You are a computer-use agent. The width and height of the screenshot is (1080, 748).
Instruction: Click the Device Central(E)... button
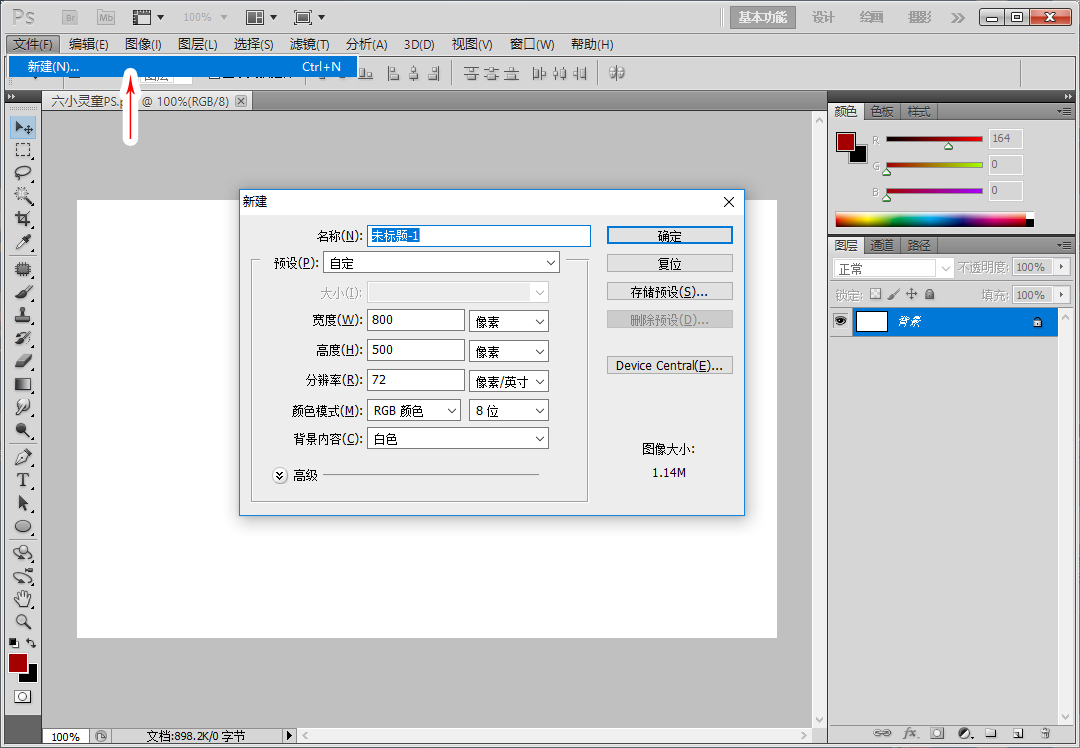(669, 365)
